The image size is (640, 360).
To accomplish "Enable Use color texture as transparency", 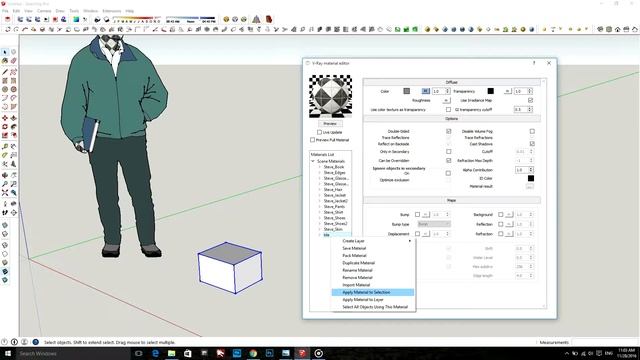I will [x=449, y=109].
